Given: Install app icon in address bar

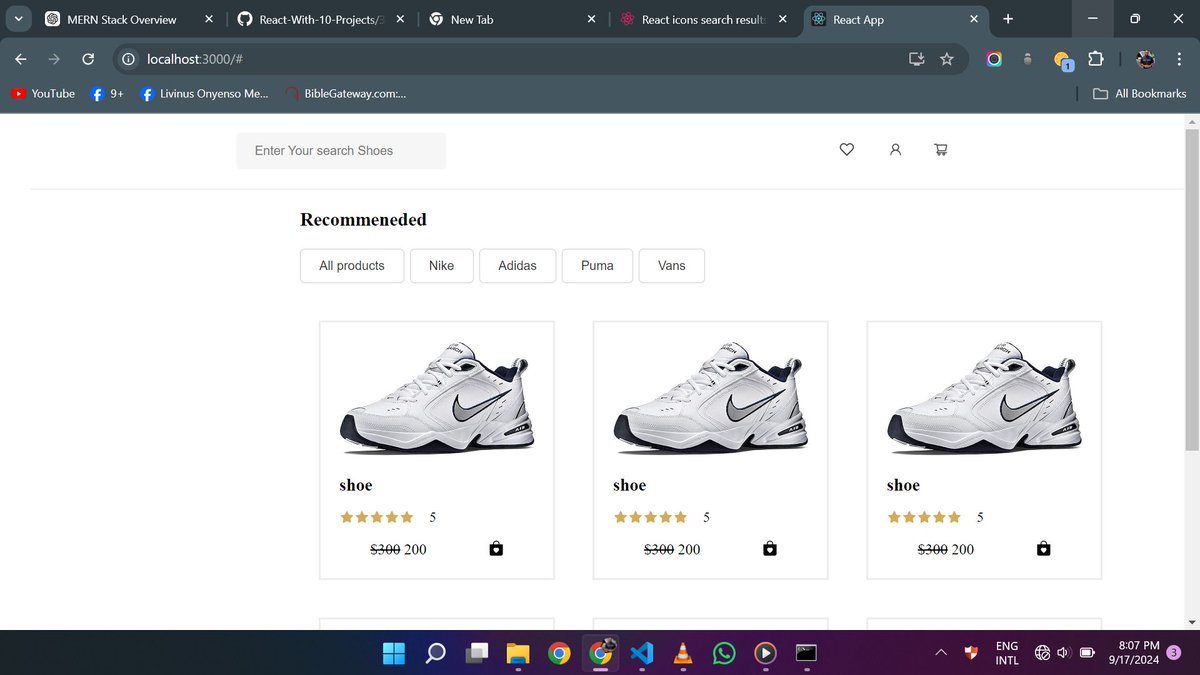Looking at the screenshot, I should 916,59.
